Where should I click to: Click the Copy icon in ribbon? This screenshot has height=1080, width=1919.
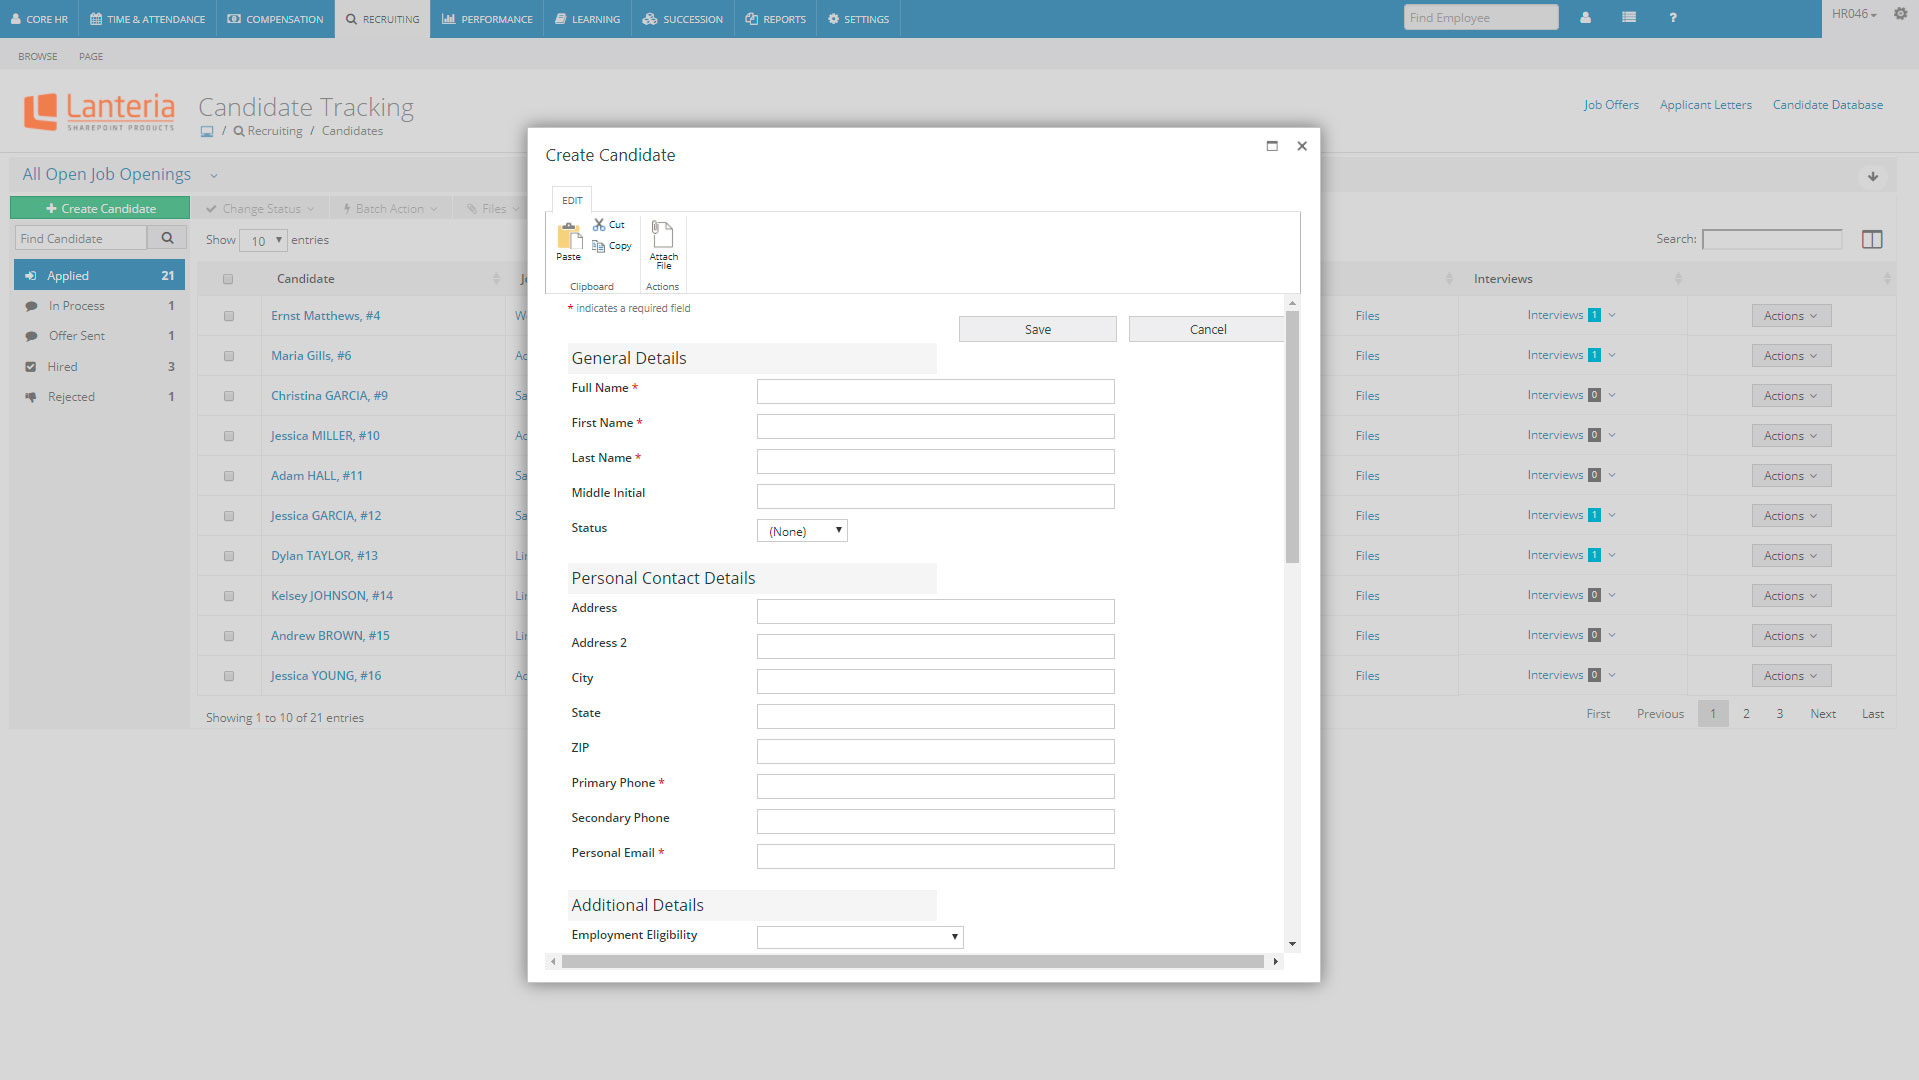tap(599, 246)
